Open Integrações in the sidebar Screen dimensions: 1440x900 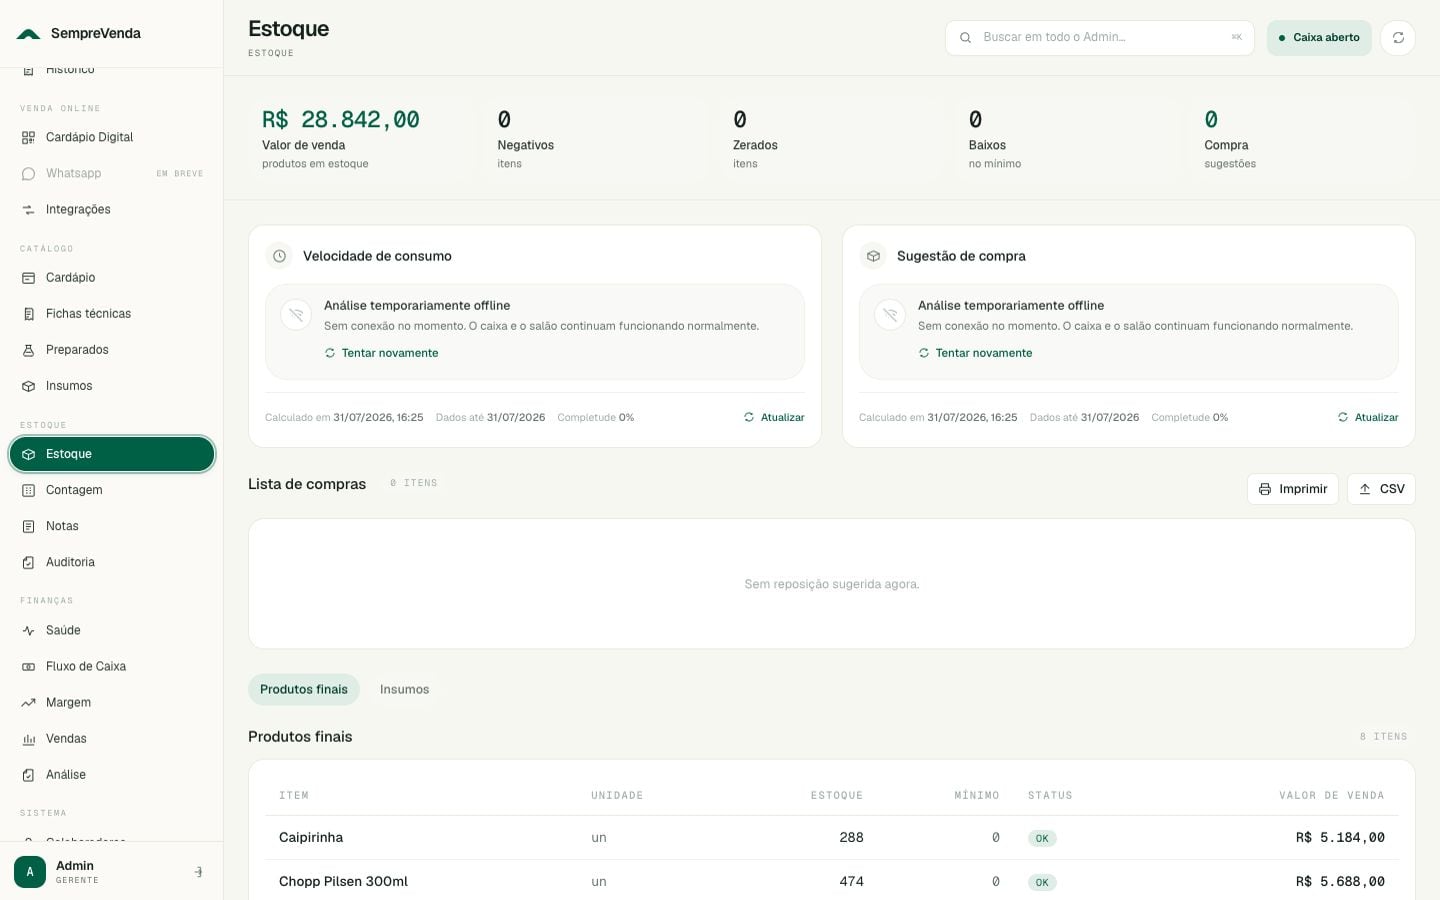tap(111, 209)
